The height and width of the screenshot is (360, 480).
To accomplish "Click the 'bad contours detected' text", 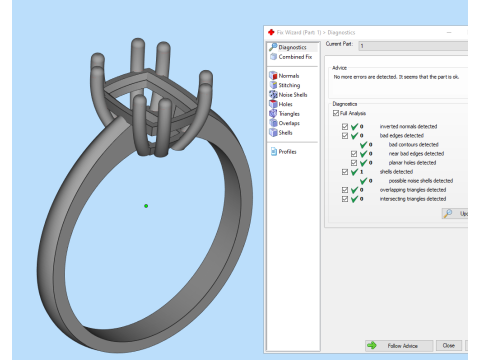I will pyautogui.click(x=413, y=145).
